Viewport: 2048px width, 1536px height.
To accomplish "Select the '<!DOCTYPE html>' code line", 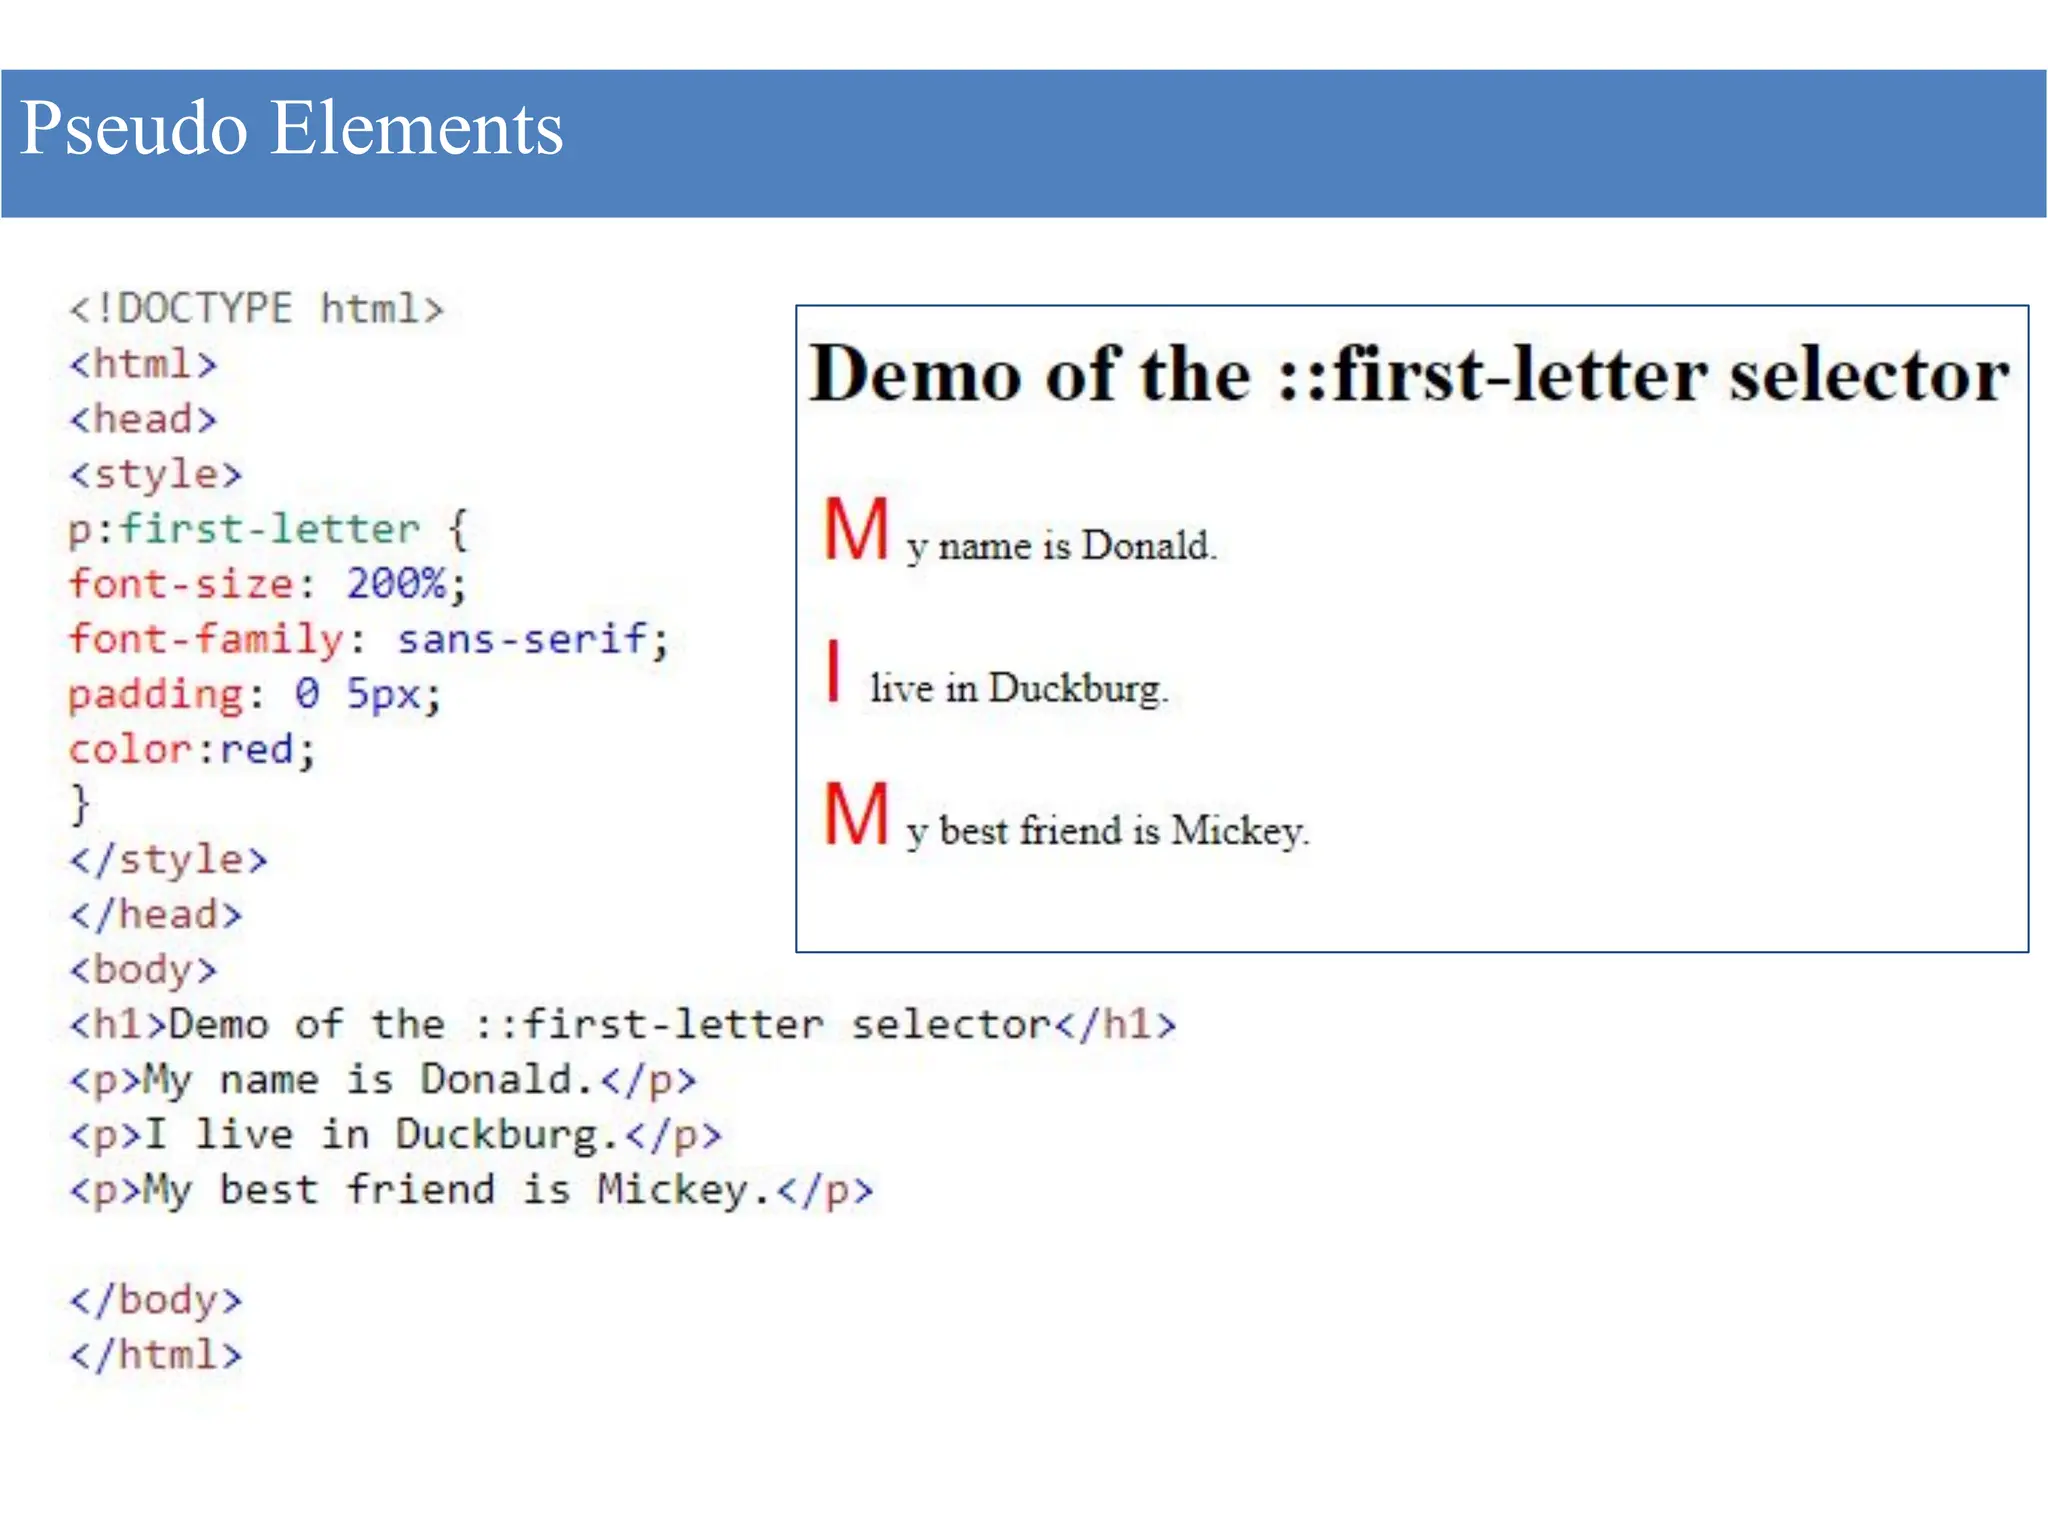I will point(256,308).
